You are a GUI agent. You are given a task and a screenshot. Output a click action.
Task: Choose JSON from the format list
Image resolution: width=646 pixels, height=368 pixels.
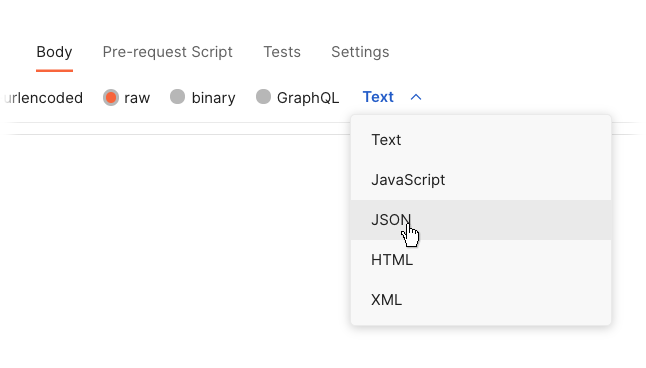pyautogui.click(x=481, y=220)
